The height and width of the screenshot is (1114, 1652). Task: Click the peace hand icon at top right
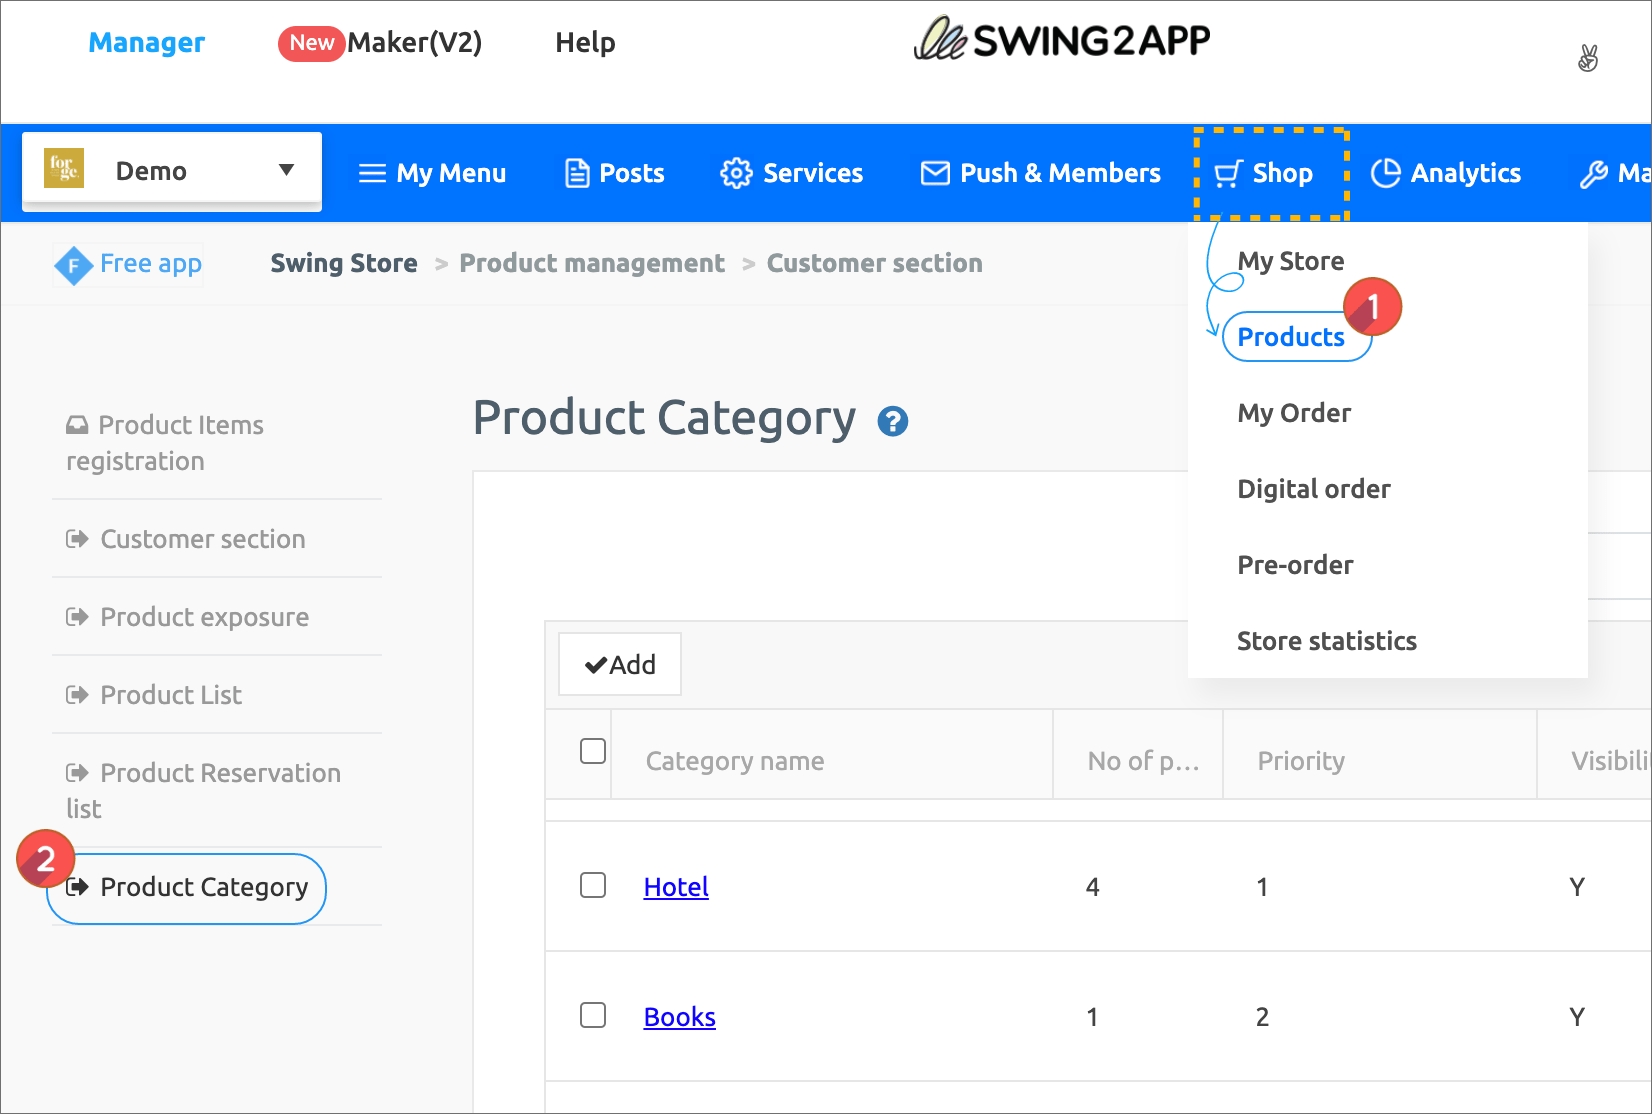click(1588, 58)
